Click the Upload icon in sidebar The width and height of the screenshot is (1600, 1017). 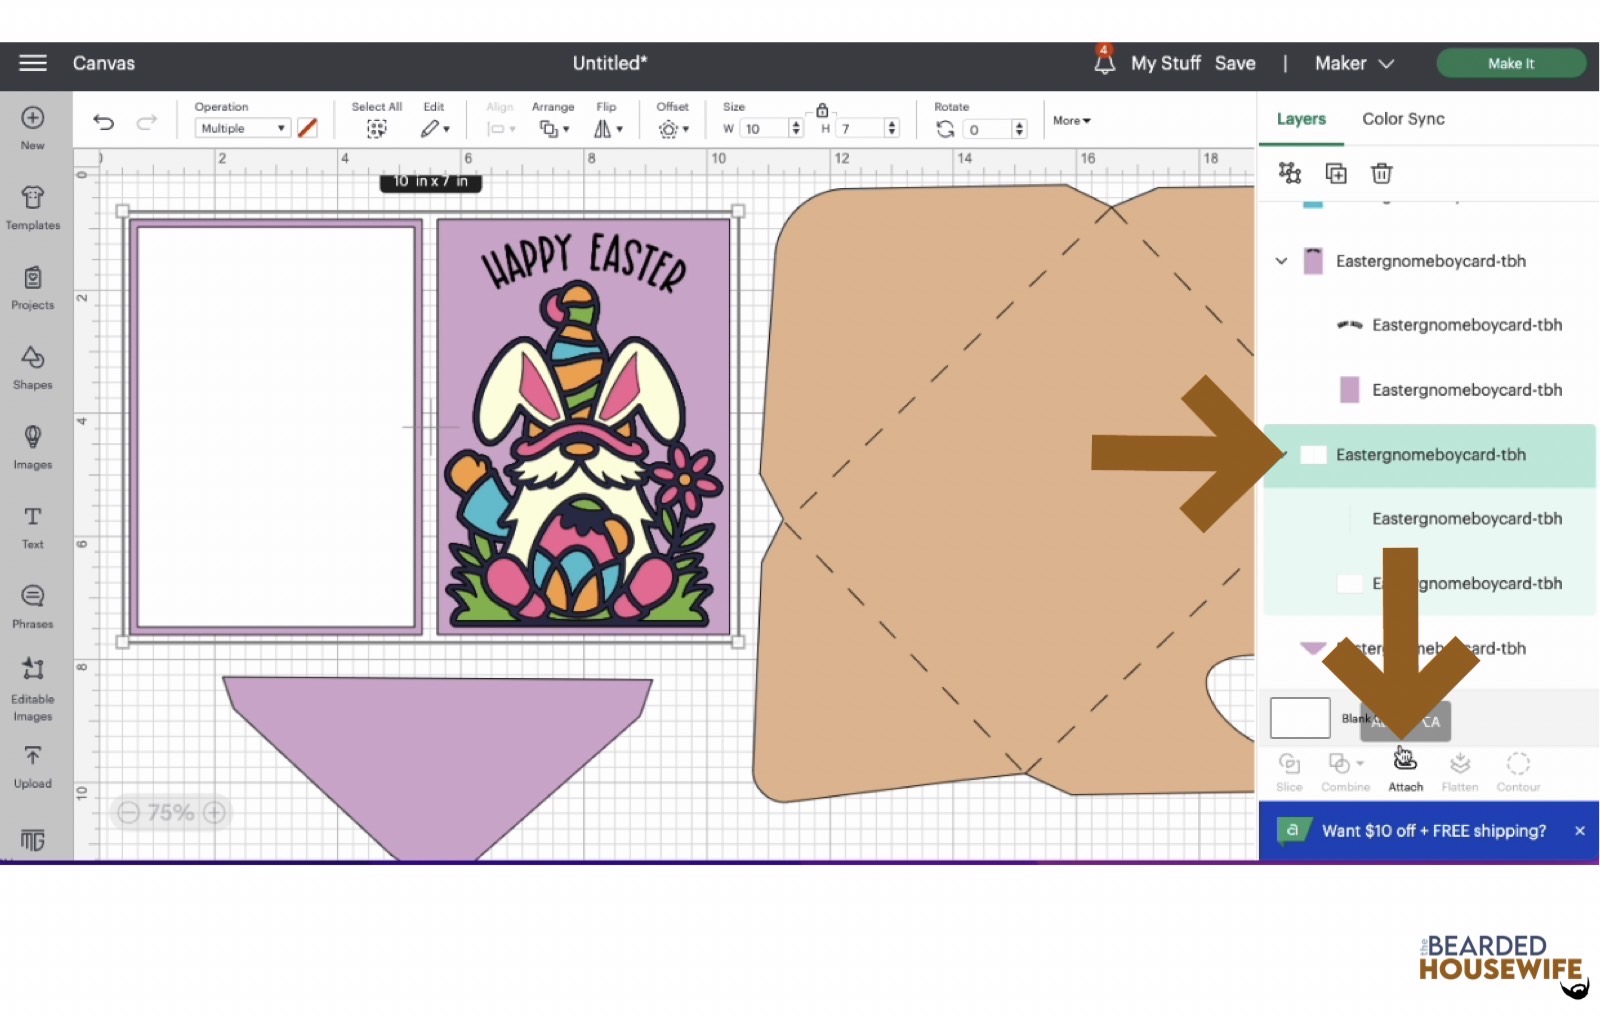[33, 766]
